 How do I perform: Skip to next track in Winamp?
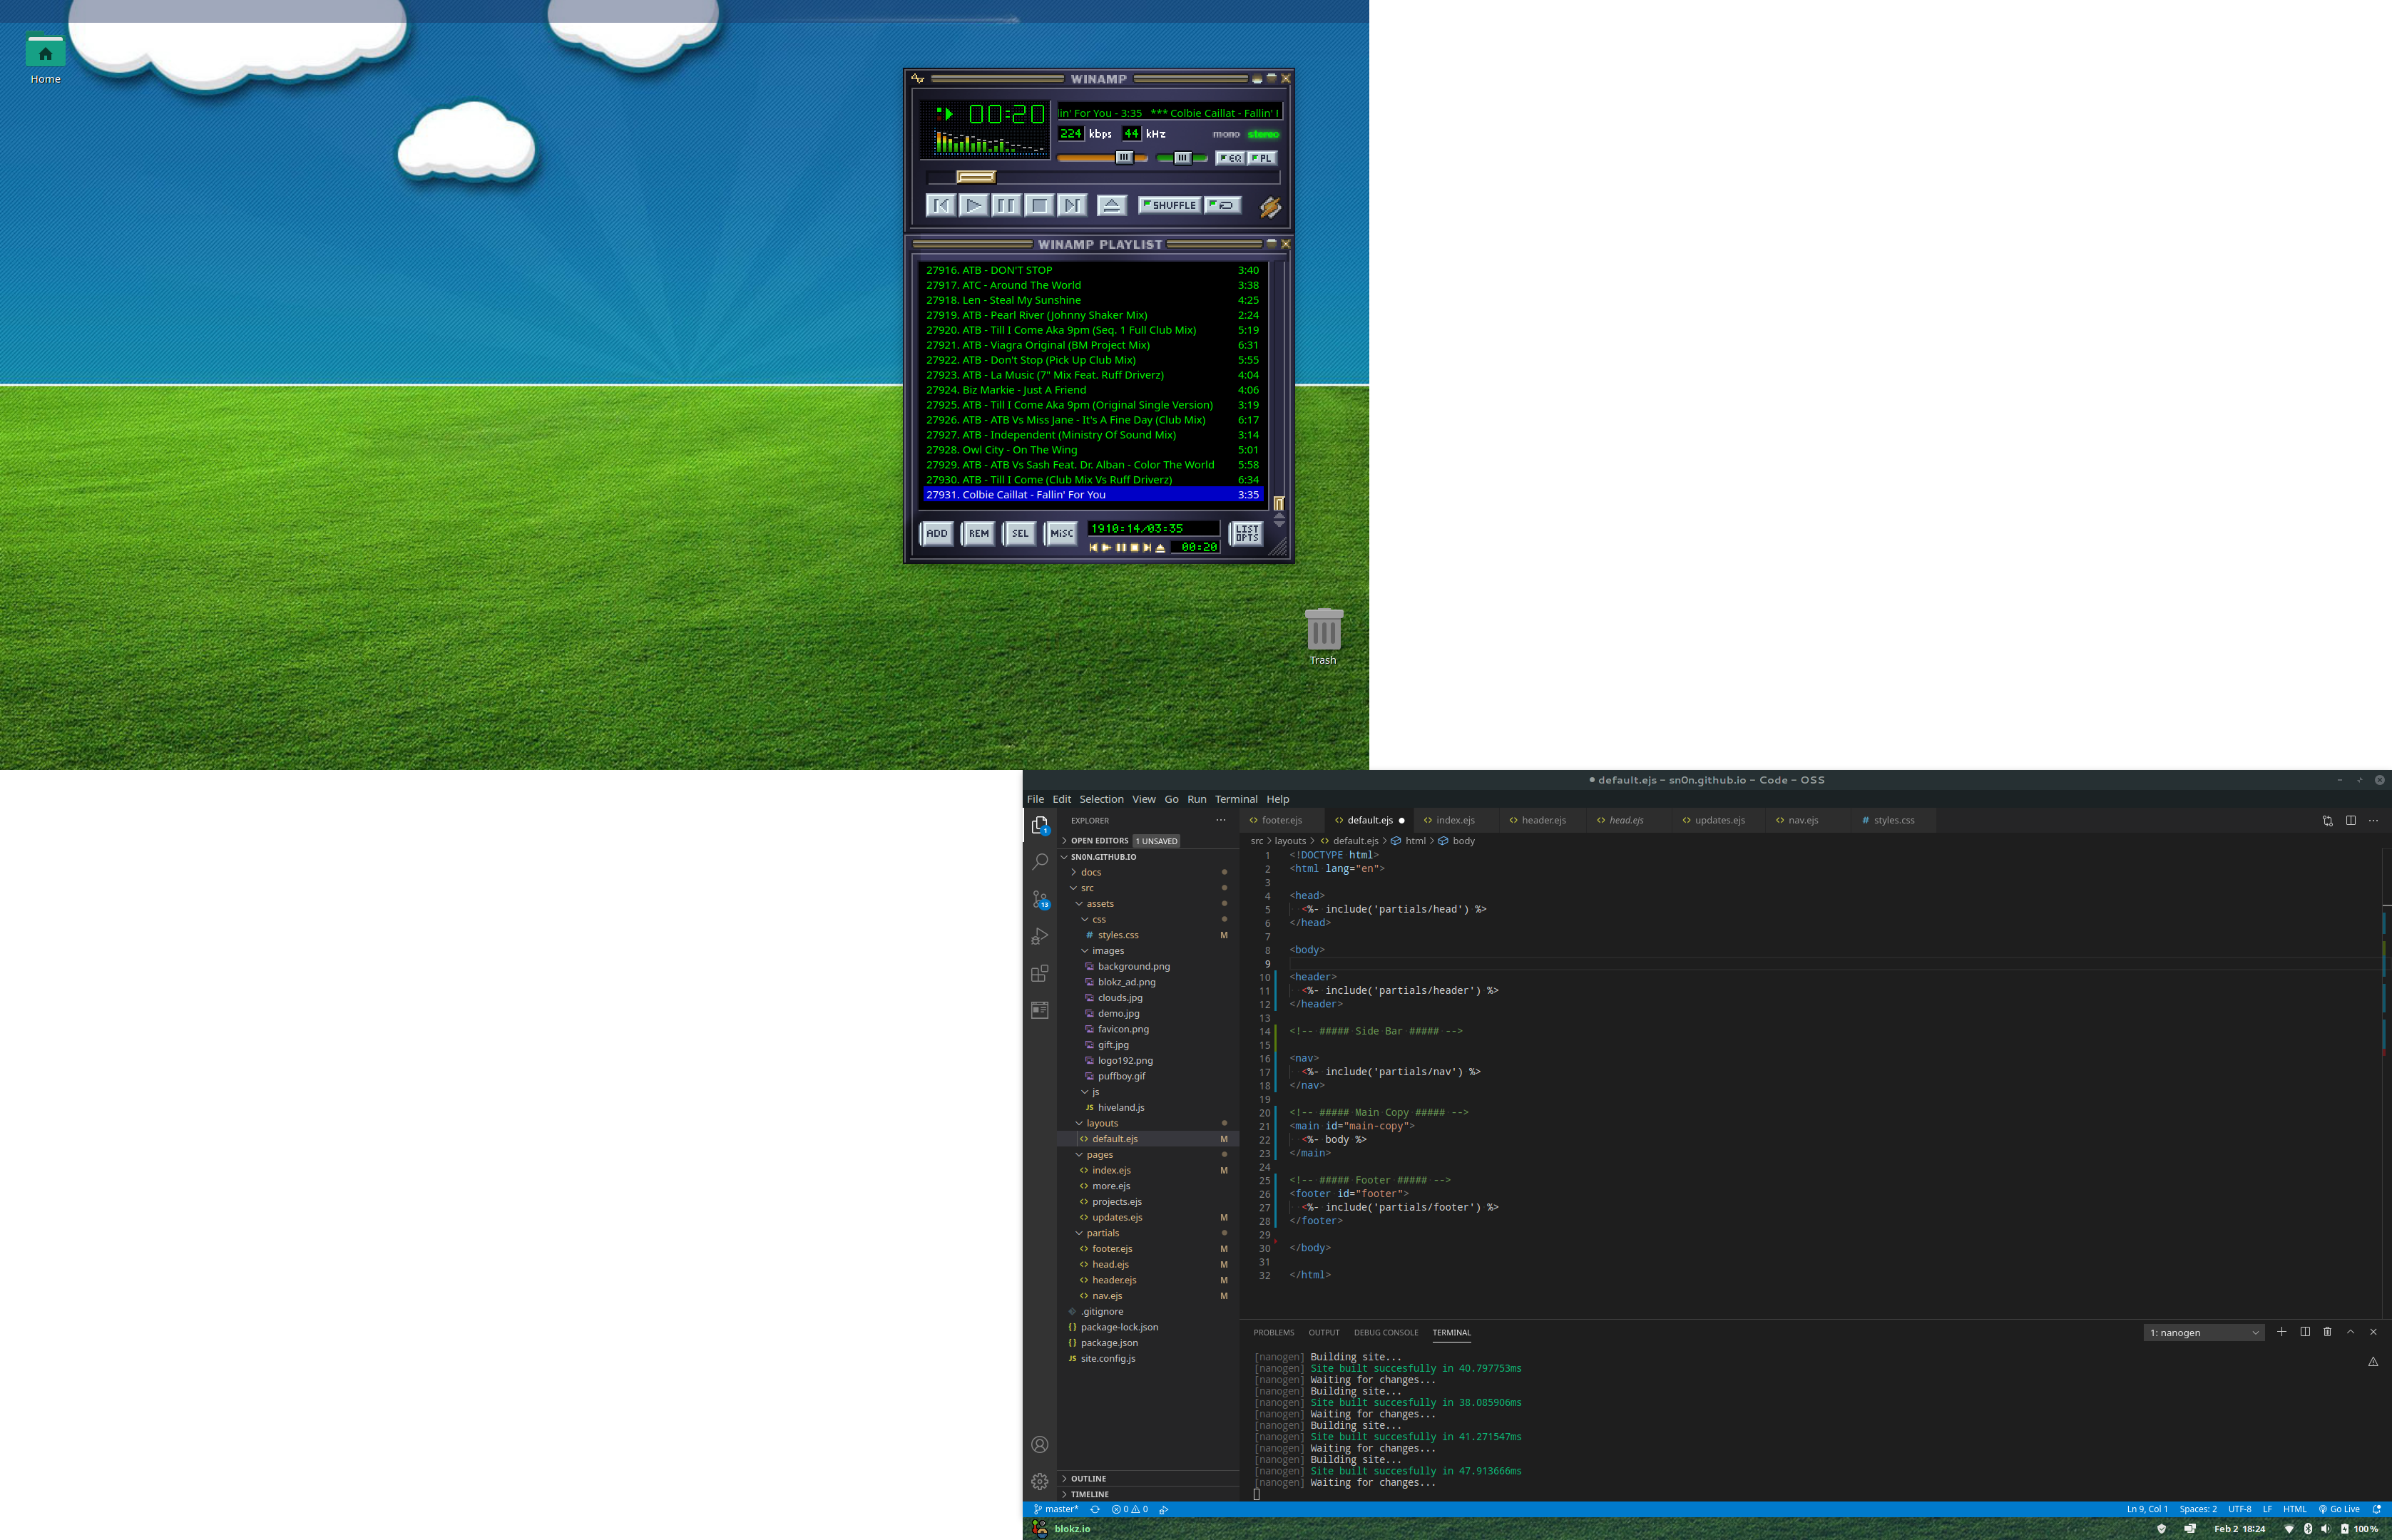pyautogui.click(x=1072, y=205)
